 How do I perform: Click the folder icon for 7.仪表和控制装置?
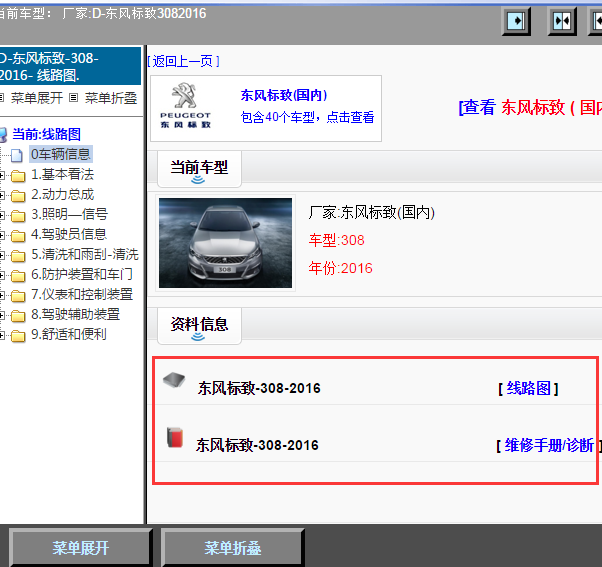pos(18,295)
